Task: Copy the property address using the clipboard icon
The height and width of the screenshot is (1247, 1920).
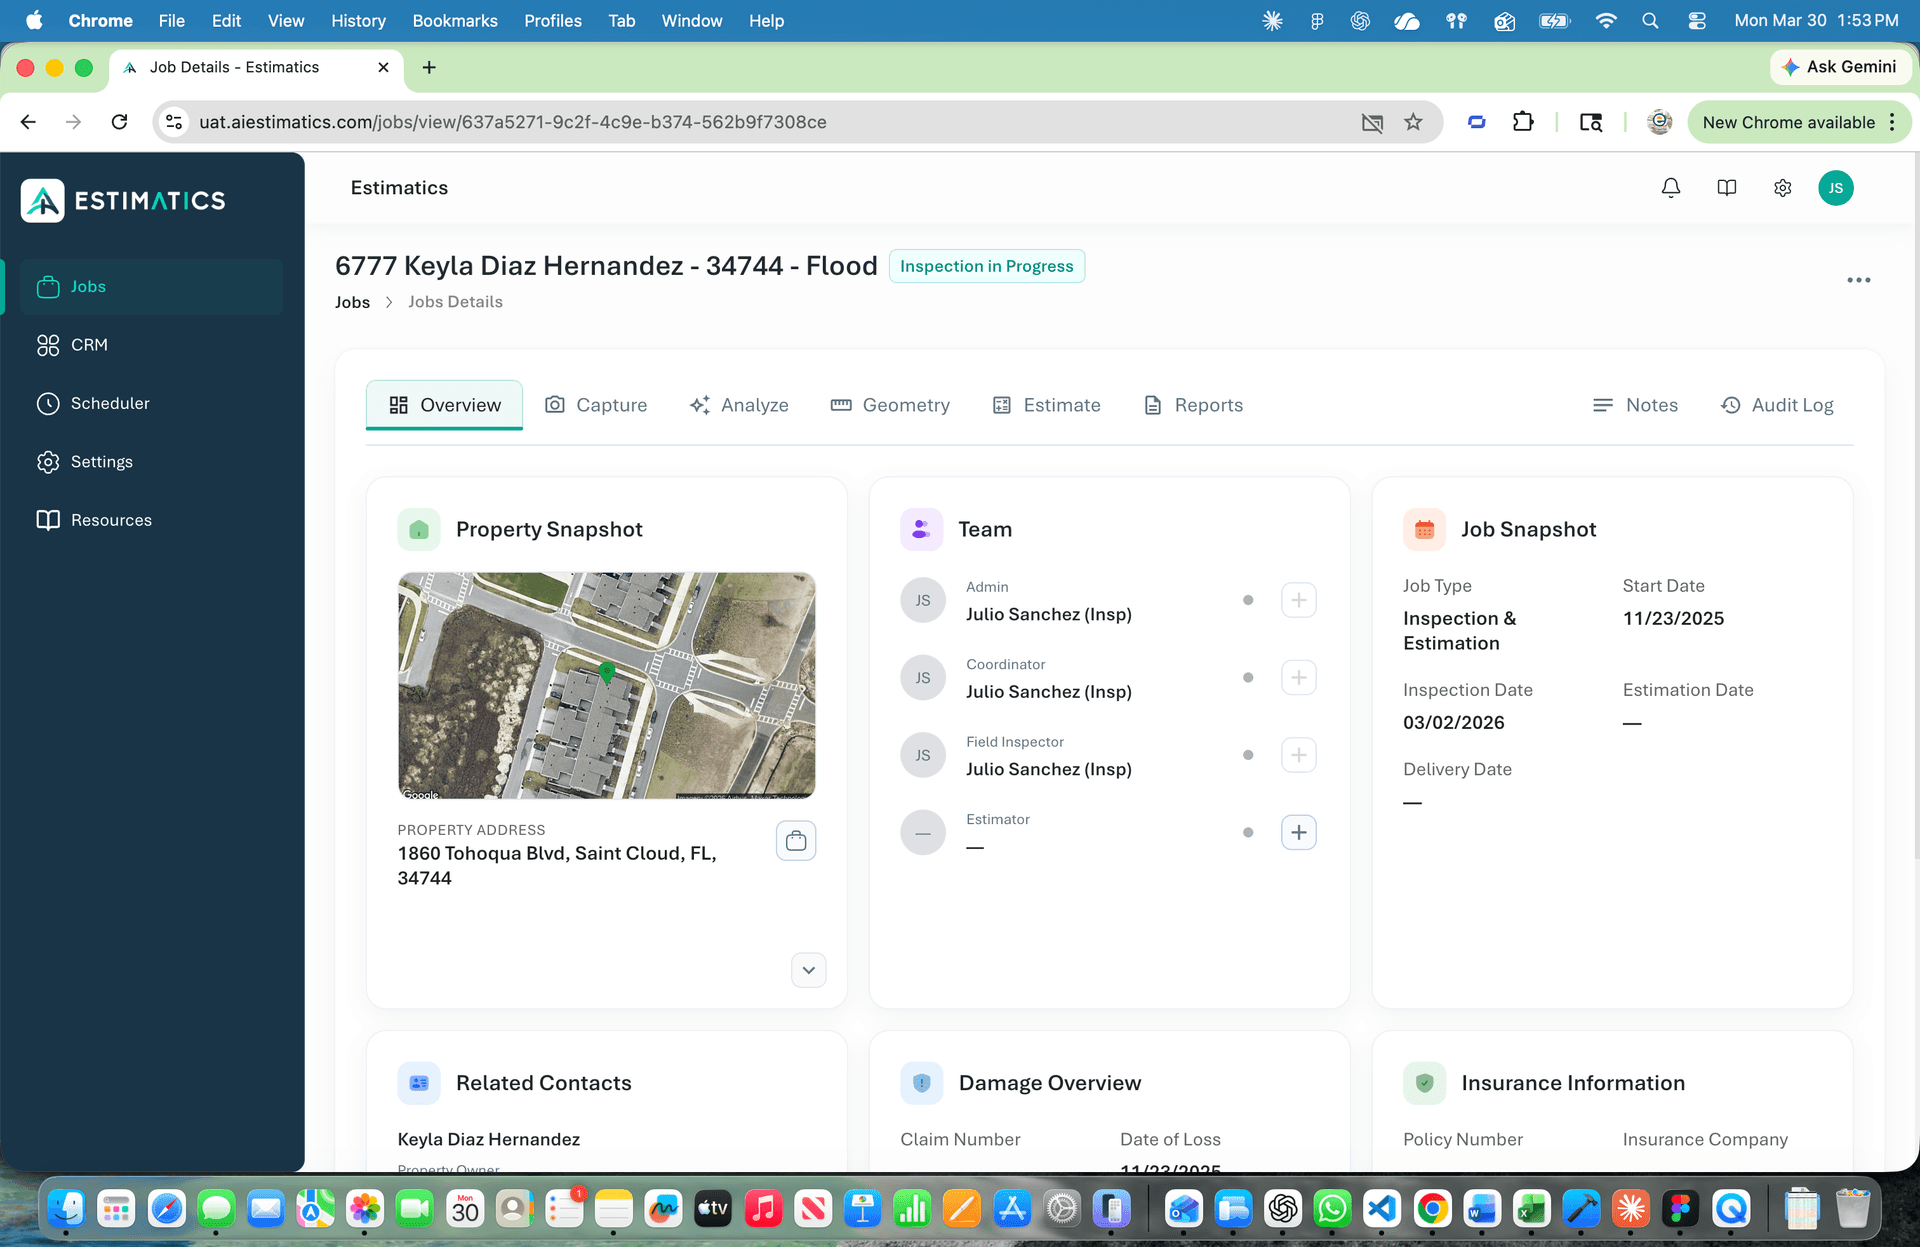Action: tap(796, 840)
